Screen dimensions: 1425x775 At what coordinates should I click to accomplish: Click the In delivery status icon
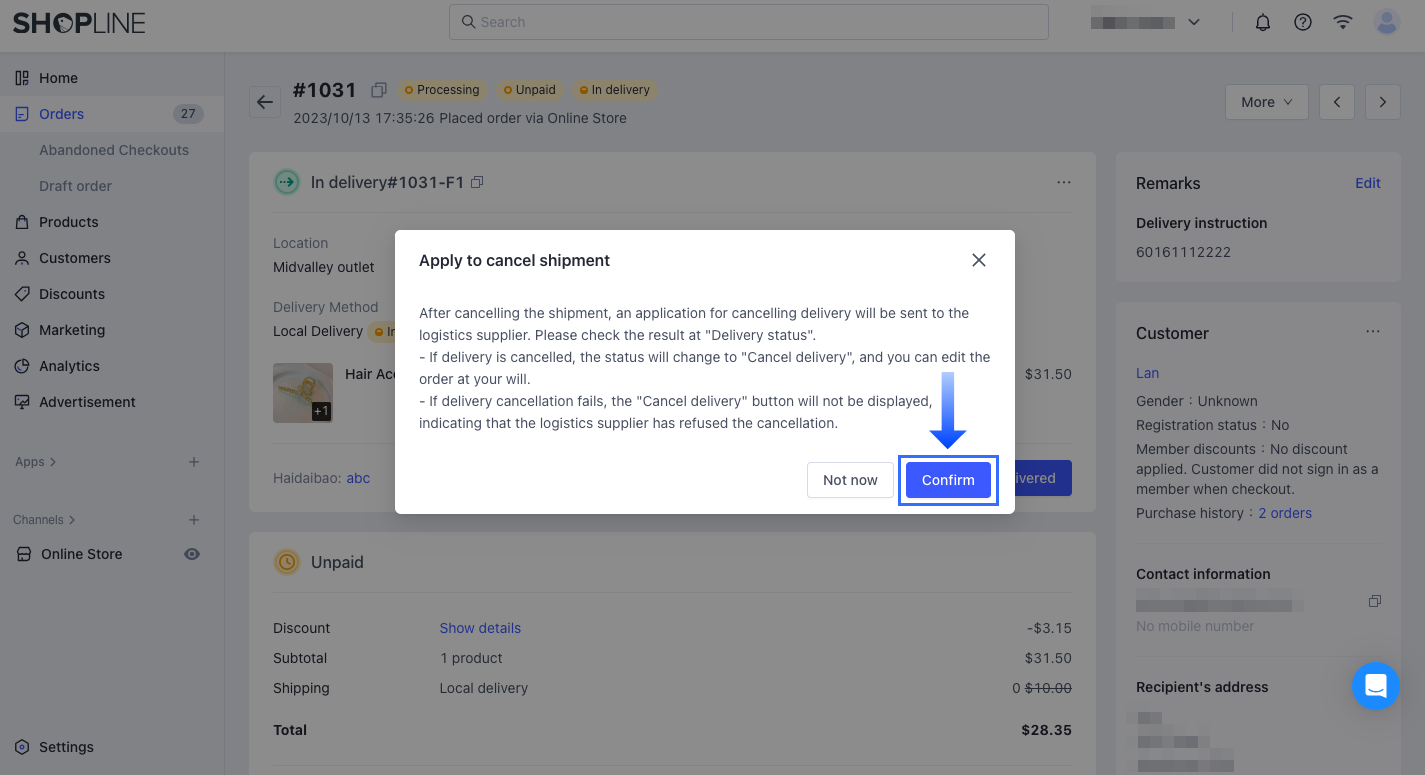[287, 182]
